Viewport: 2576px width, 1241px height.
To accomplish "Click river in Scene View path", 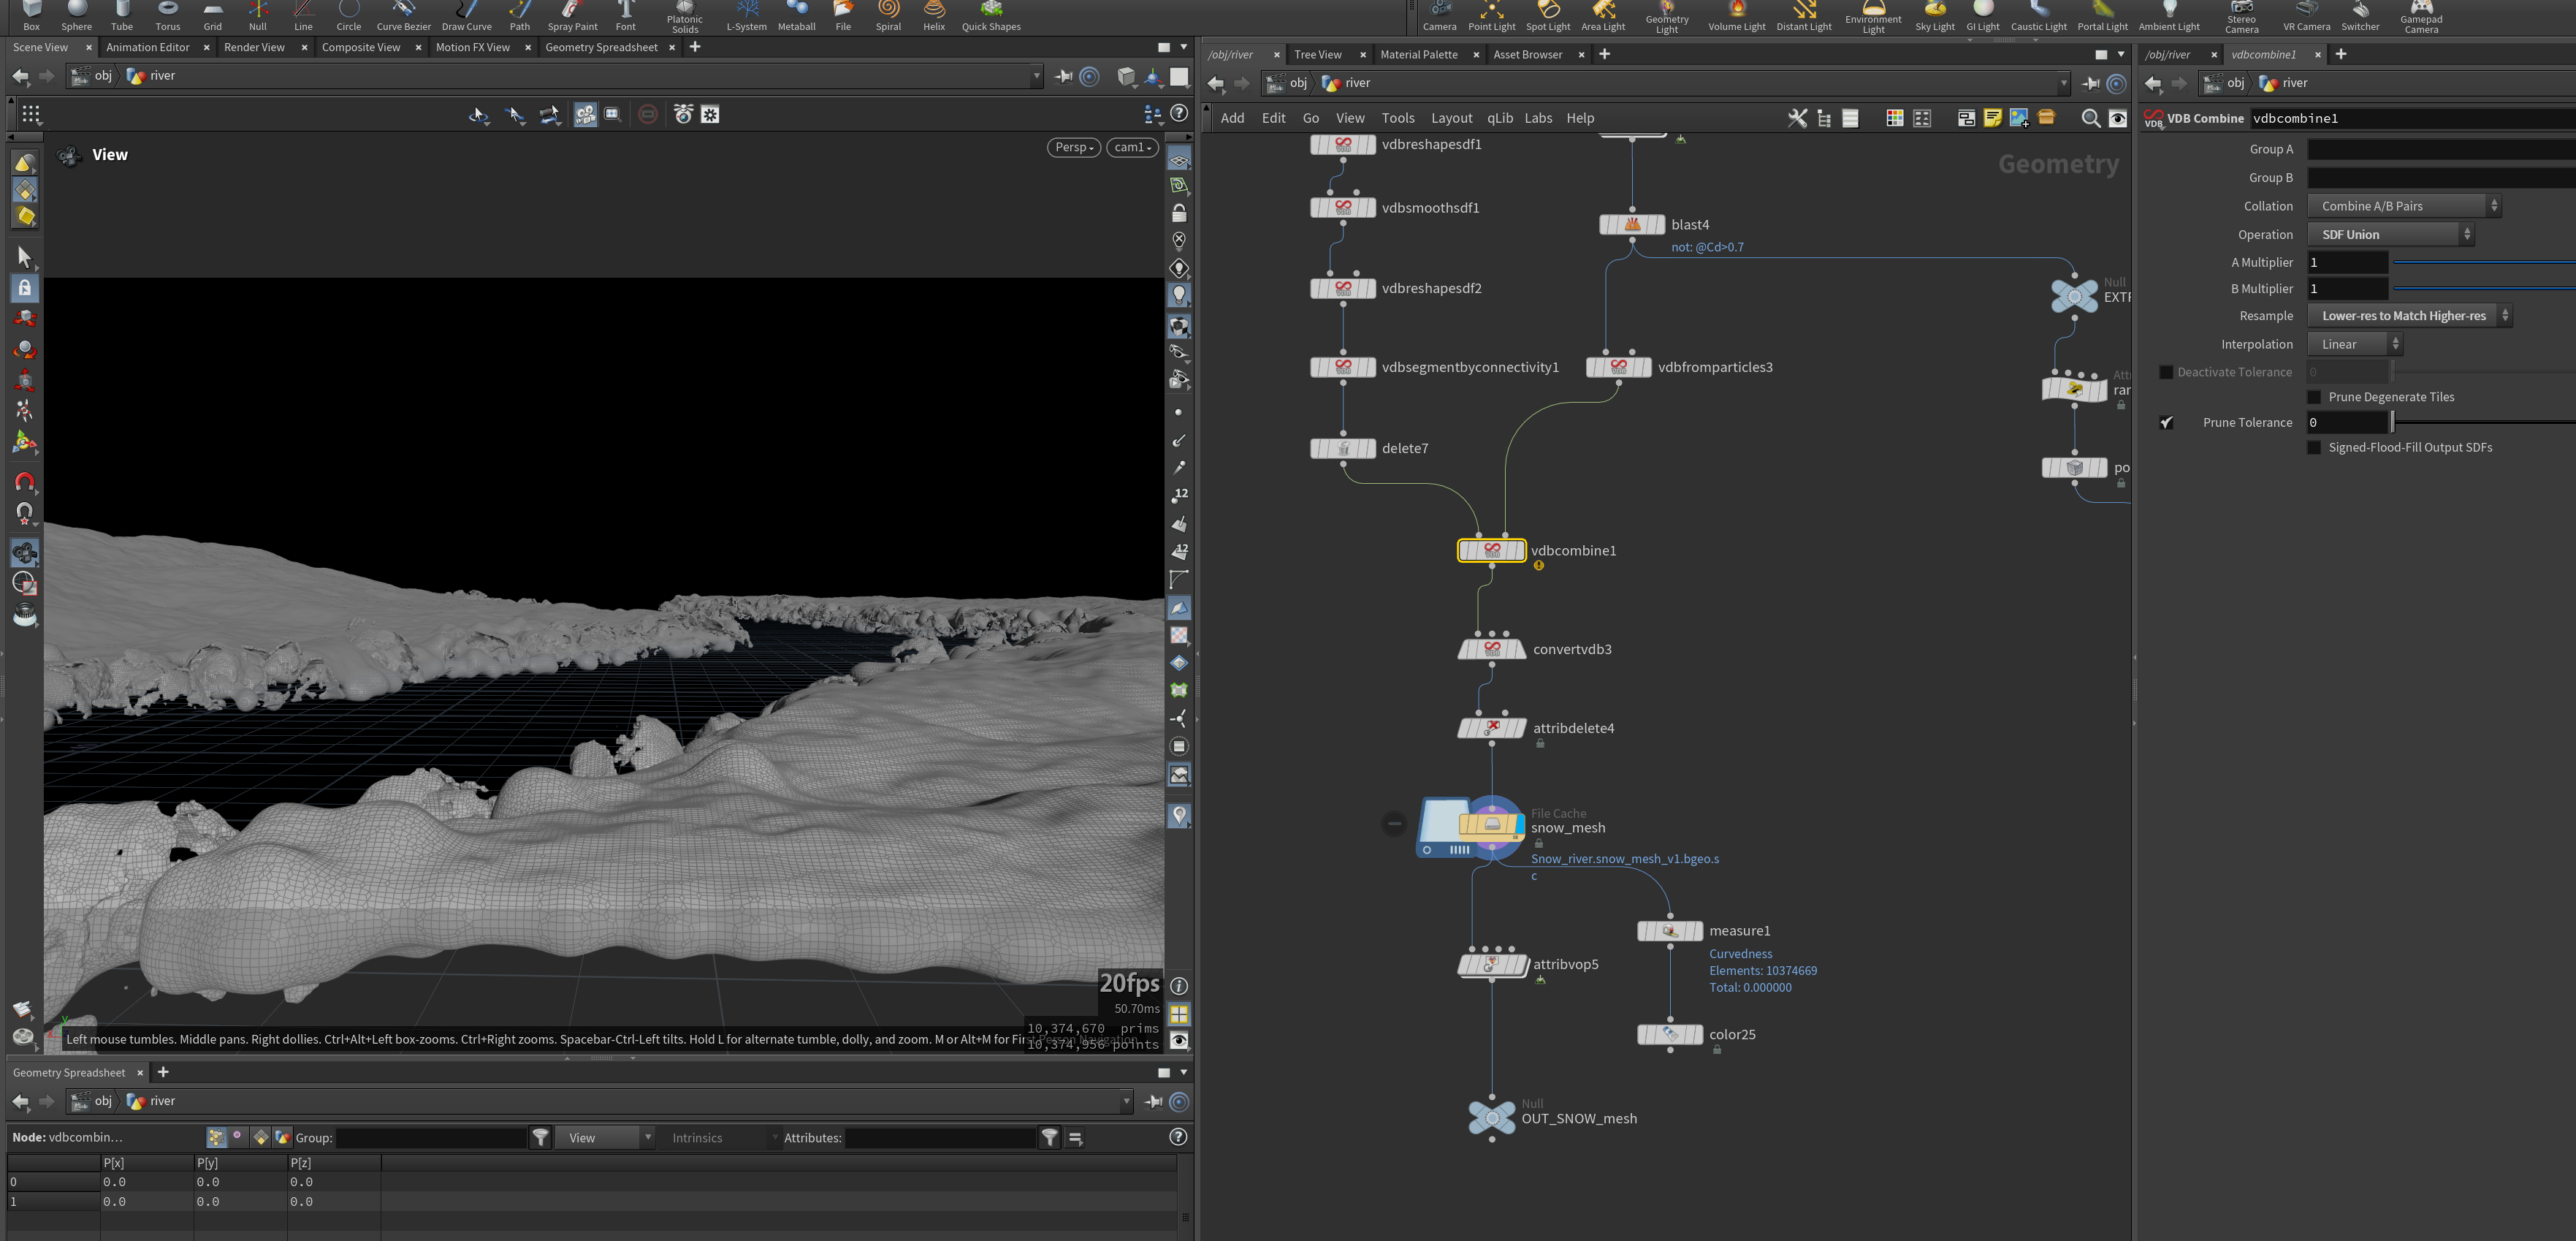I will (x=151, y=76).
